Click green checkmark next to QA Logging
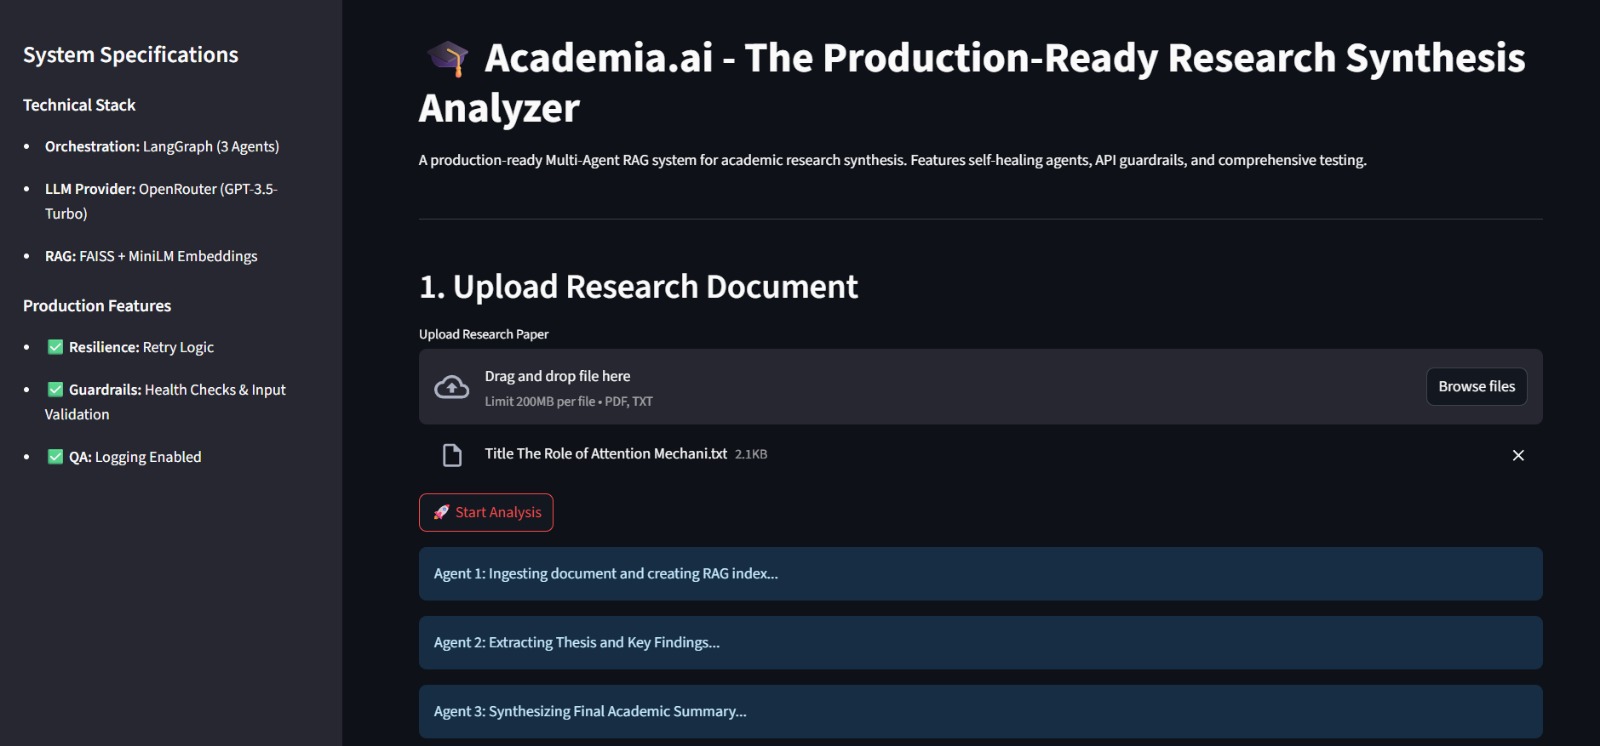Viewport: 1600px width, 746px height. click(x=56, y=457)
